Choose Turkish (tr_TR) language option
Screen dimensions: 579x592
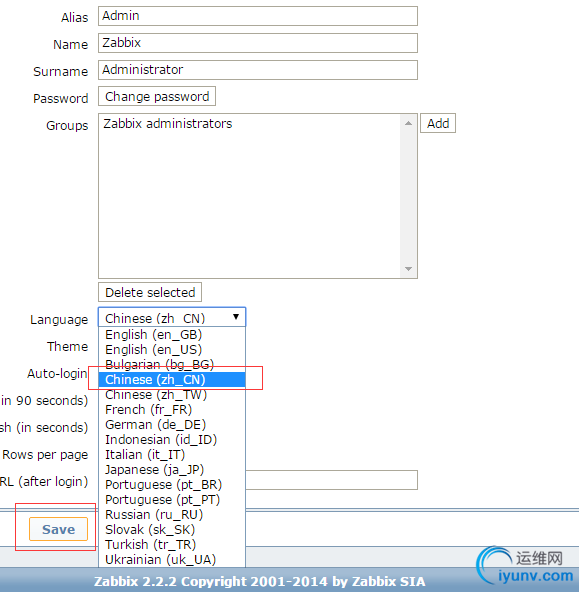click(172, 544)
